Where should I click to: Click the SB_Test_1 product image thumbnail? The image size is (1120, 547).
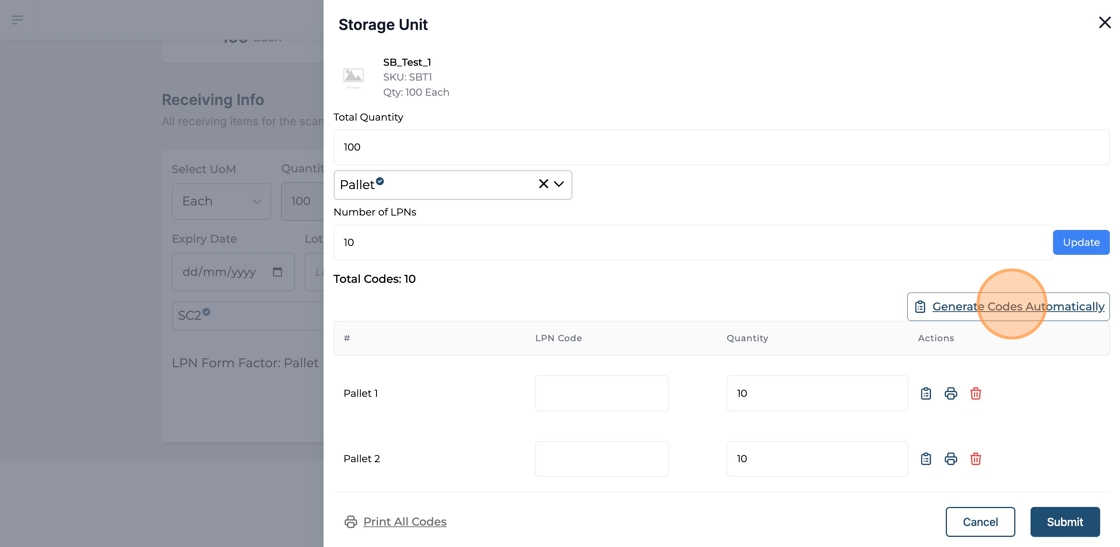354,77
